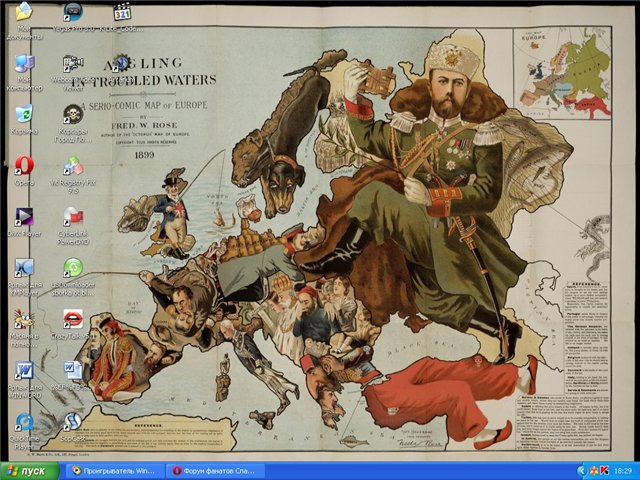640x480 pixels.
Task: Launch the Masyanya cartoon character shortcut
Action: (x=24, y=320)
